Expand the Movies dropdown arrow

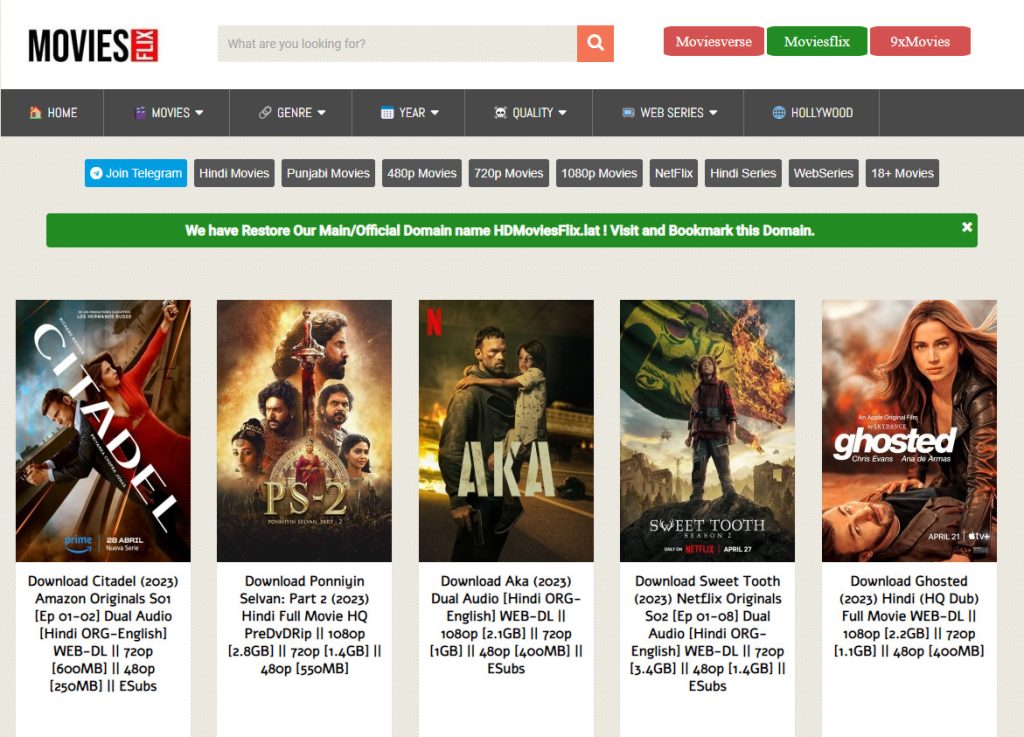click(199, 112)
